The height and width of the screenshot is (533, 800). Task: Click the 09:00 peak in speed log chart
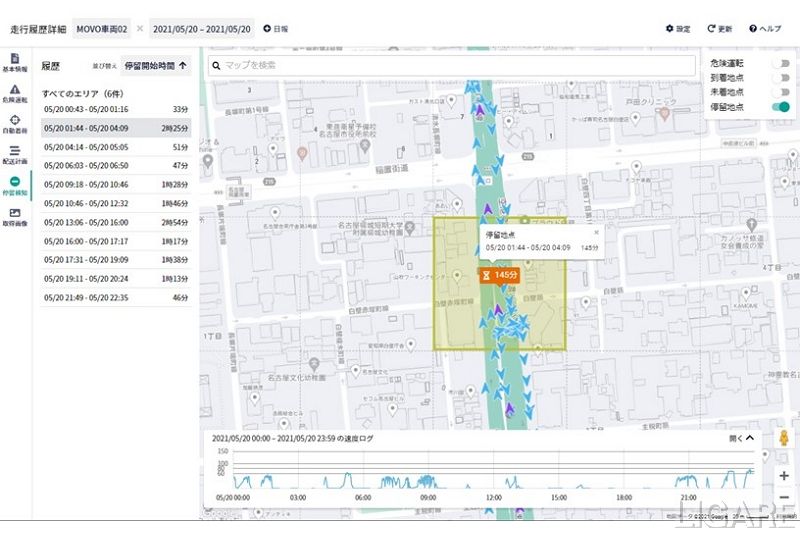coord(428,477)
